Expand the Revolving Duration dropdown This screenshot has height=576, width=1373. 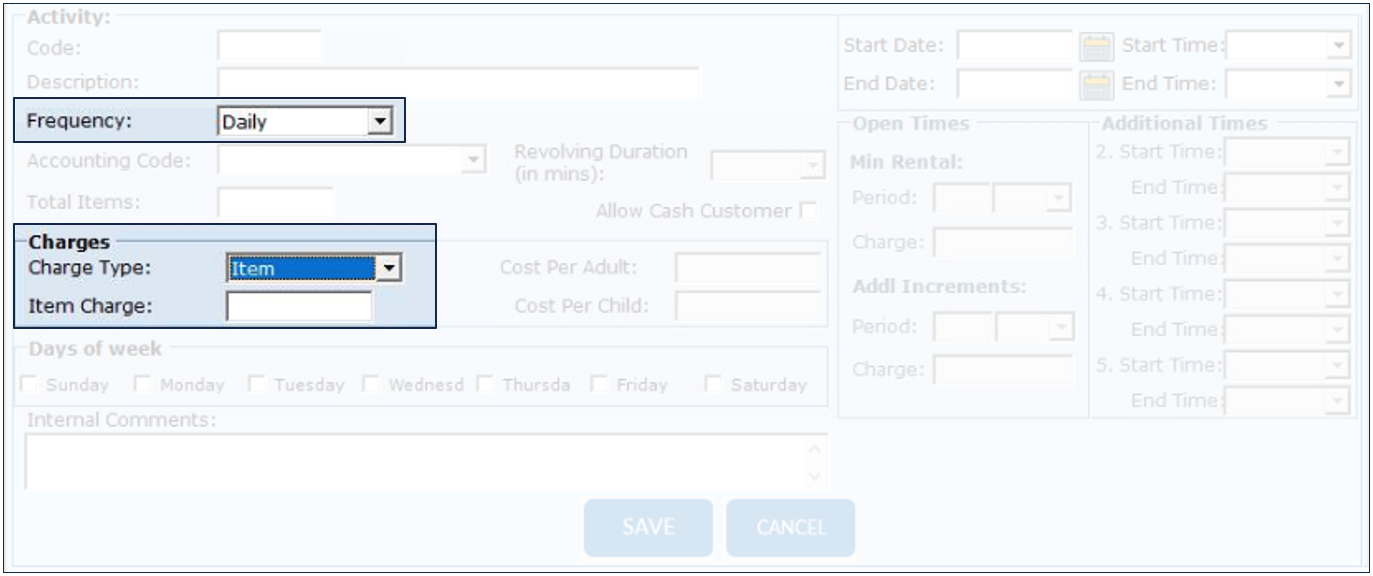[812, 166]
